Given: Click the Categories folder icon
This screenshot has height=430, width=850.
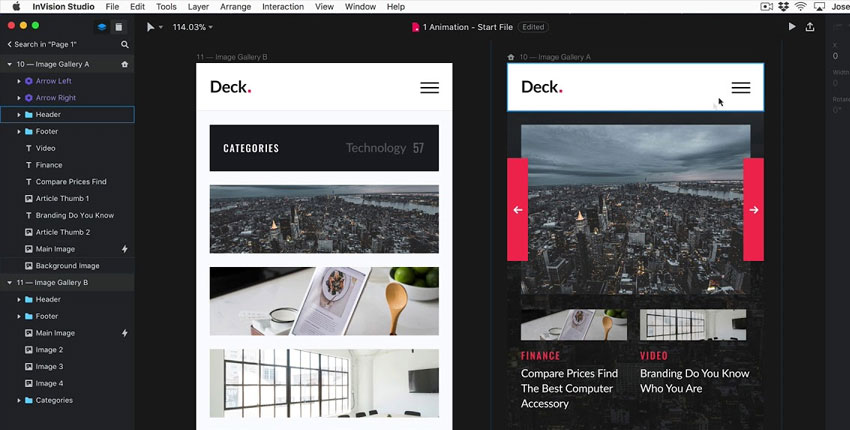Looking at the screenshot, I should click(29, 400).
